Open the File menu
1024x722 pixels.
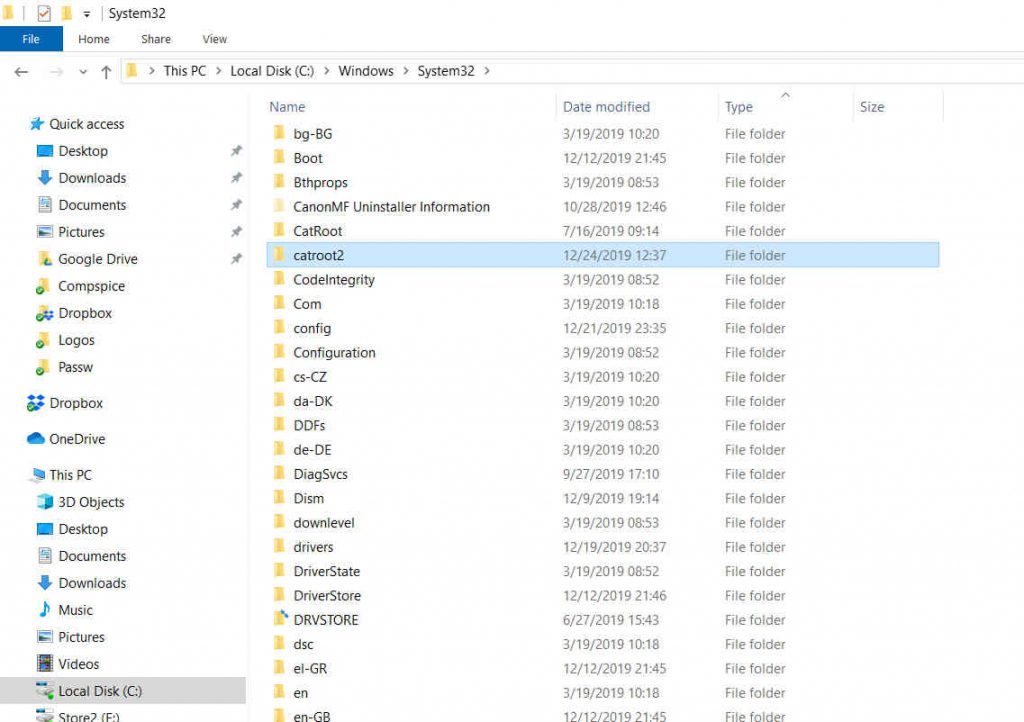pyautogui.click(x=31, y=39)
